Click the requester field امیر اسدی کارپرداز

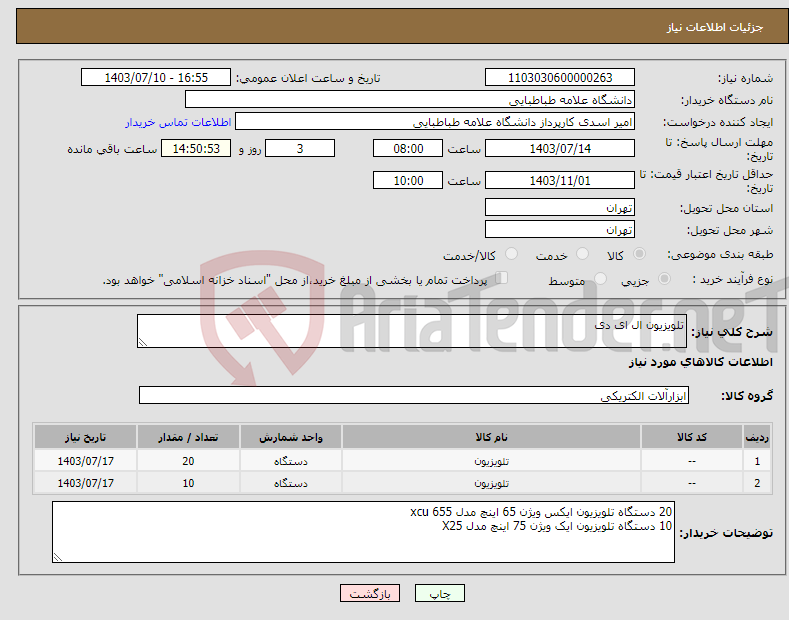click(435, 122)
